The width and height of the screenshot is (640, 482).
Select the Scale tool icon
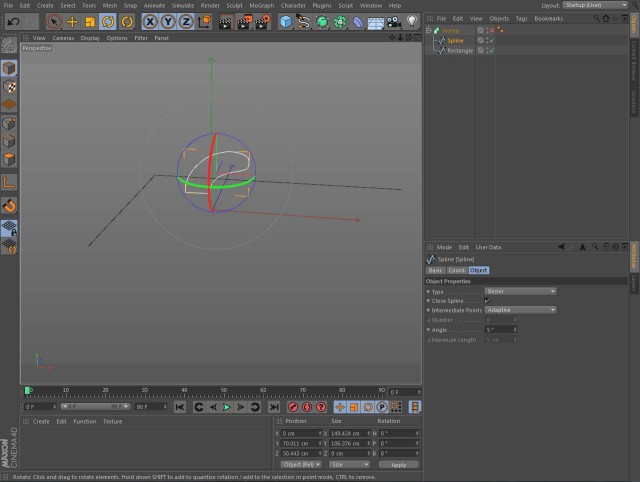[x=90, y=22]
